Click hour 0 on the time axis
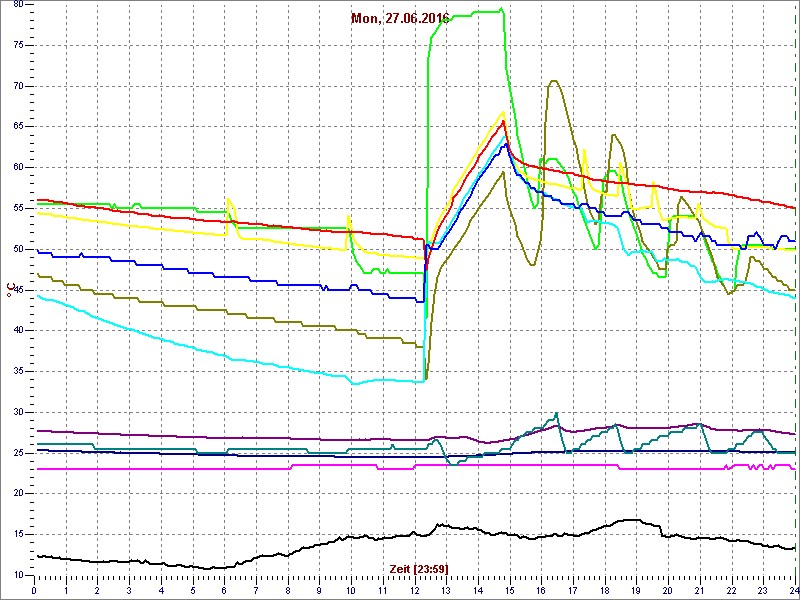This screenshot has height=600, width=800. 34,590
